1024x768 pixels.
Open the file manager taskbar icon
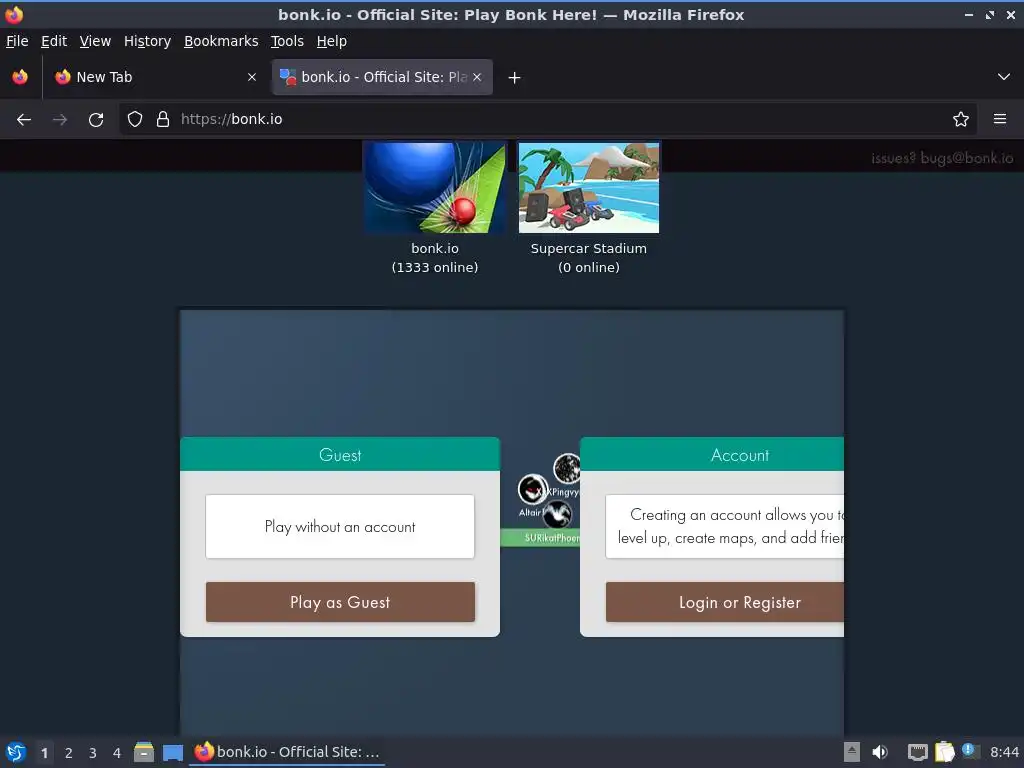[144, 752]
